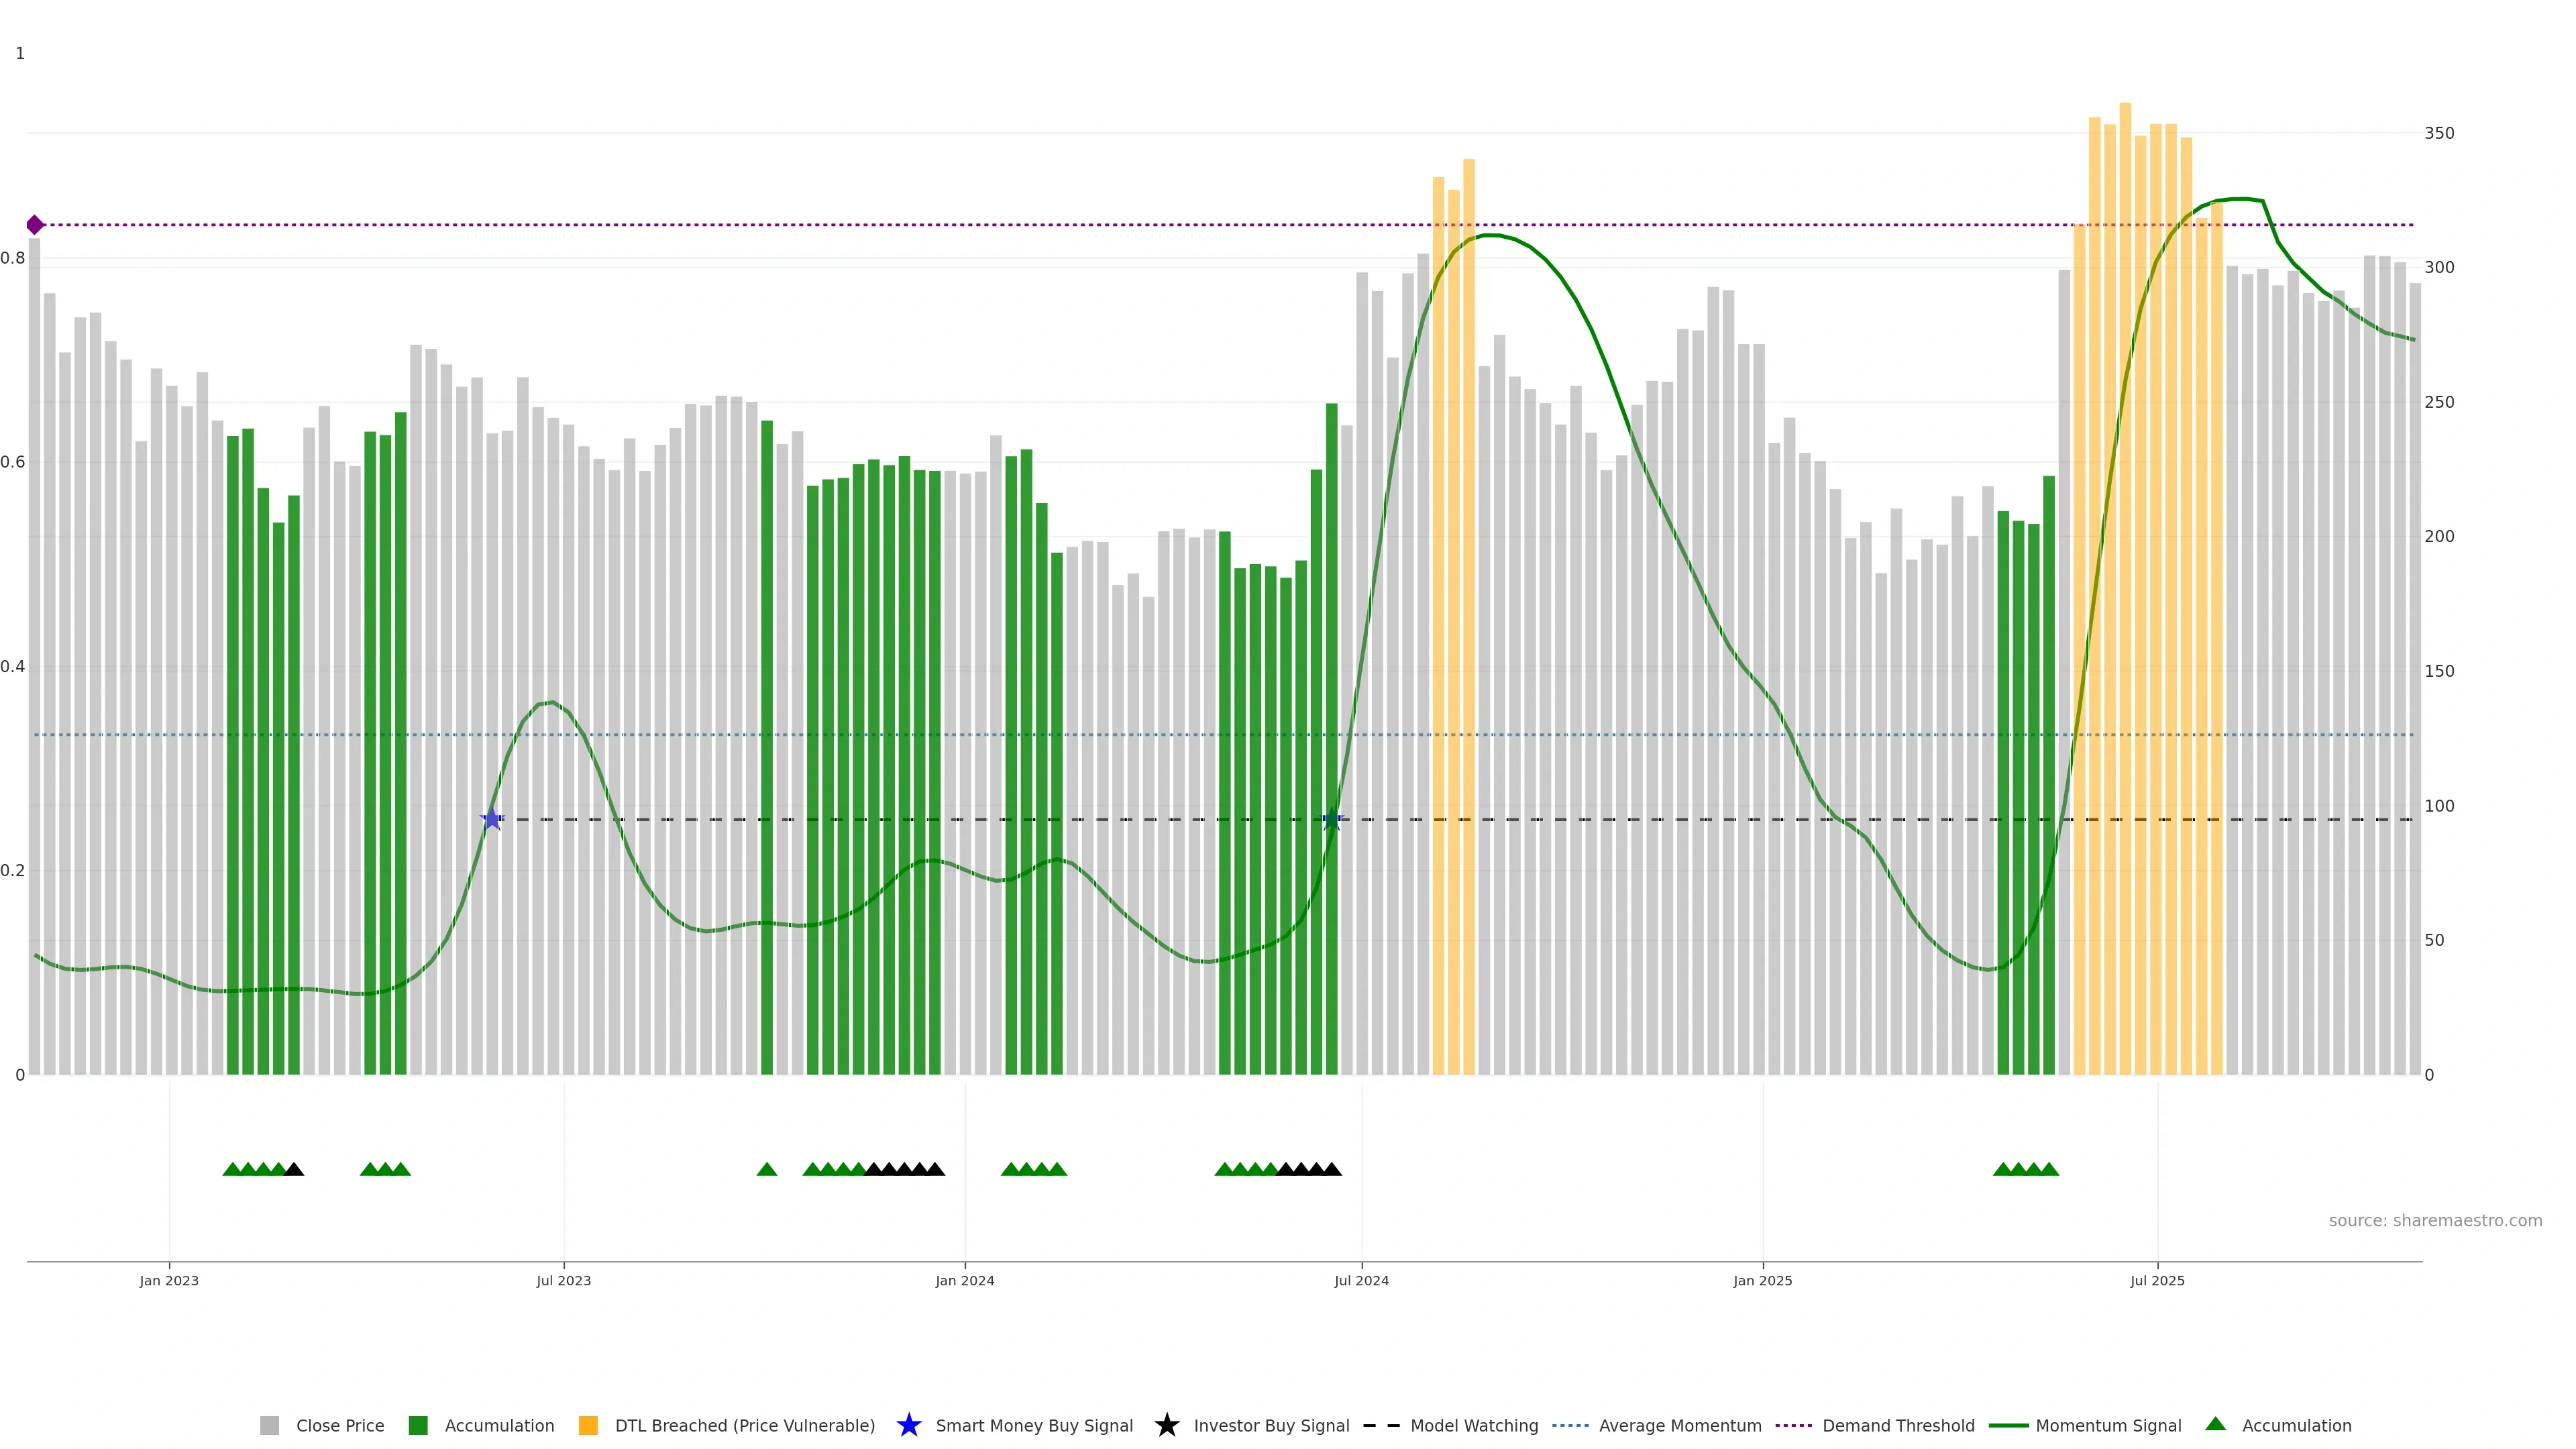Click the first blue Smart Money star
The height and width of the screenshot is (1449, 2576).
coord(492,819)
